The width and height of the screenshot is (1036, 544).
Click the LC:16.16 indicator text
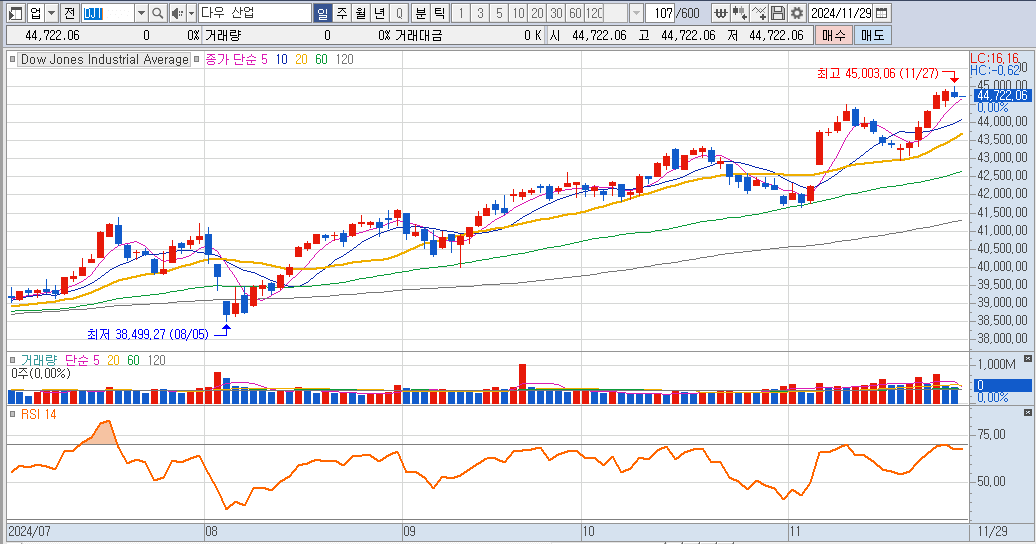994,59
